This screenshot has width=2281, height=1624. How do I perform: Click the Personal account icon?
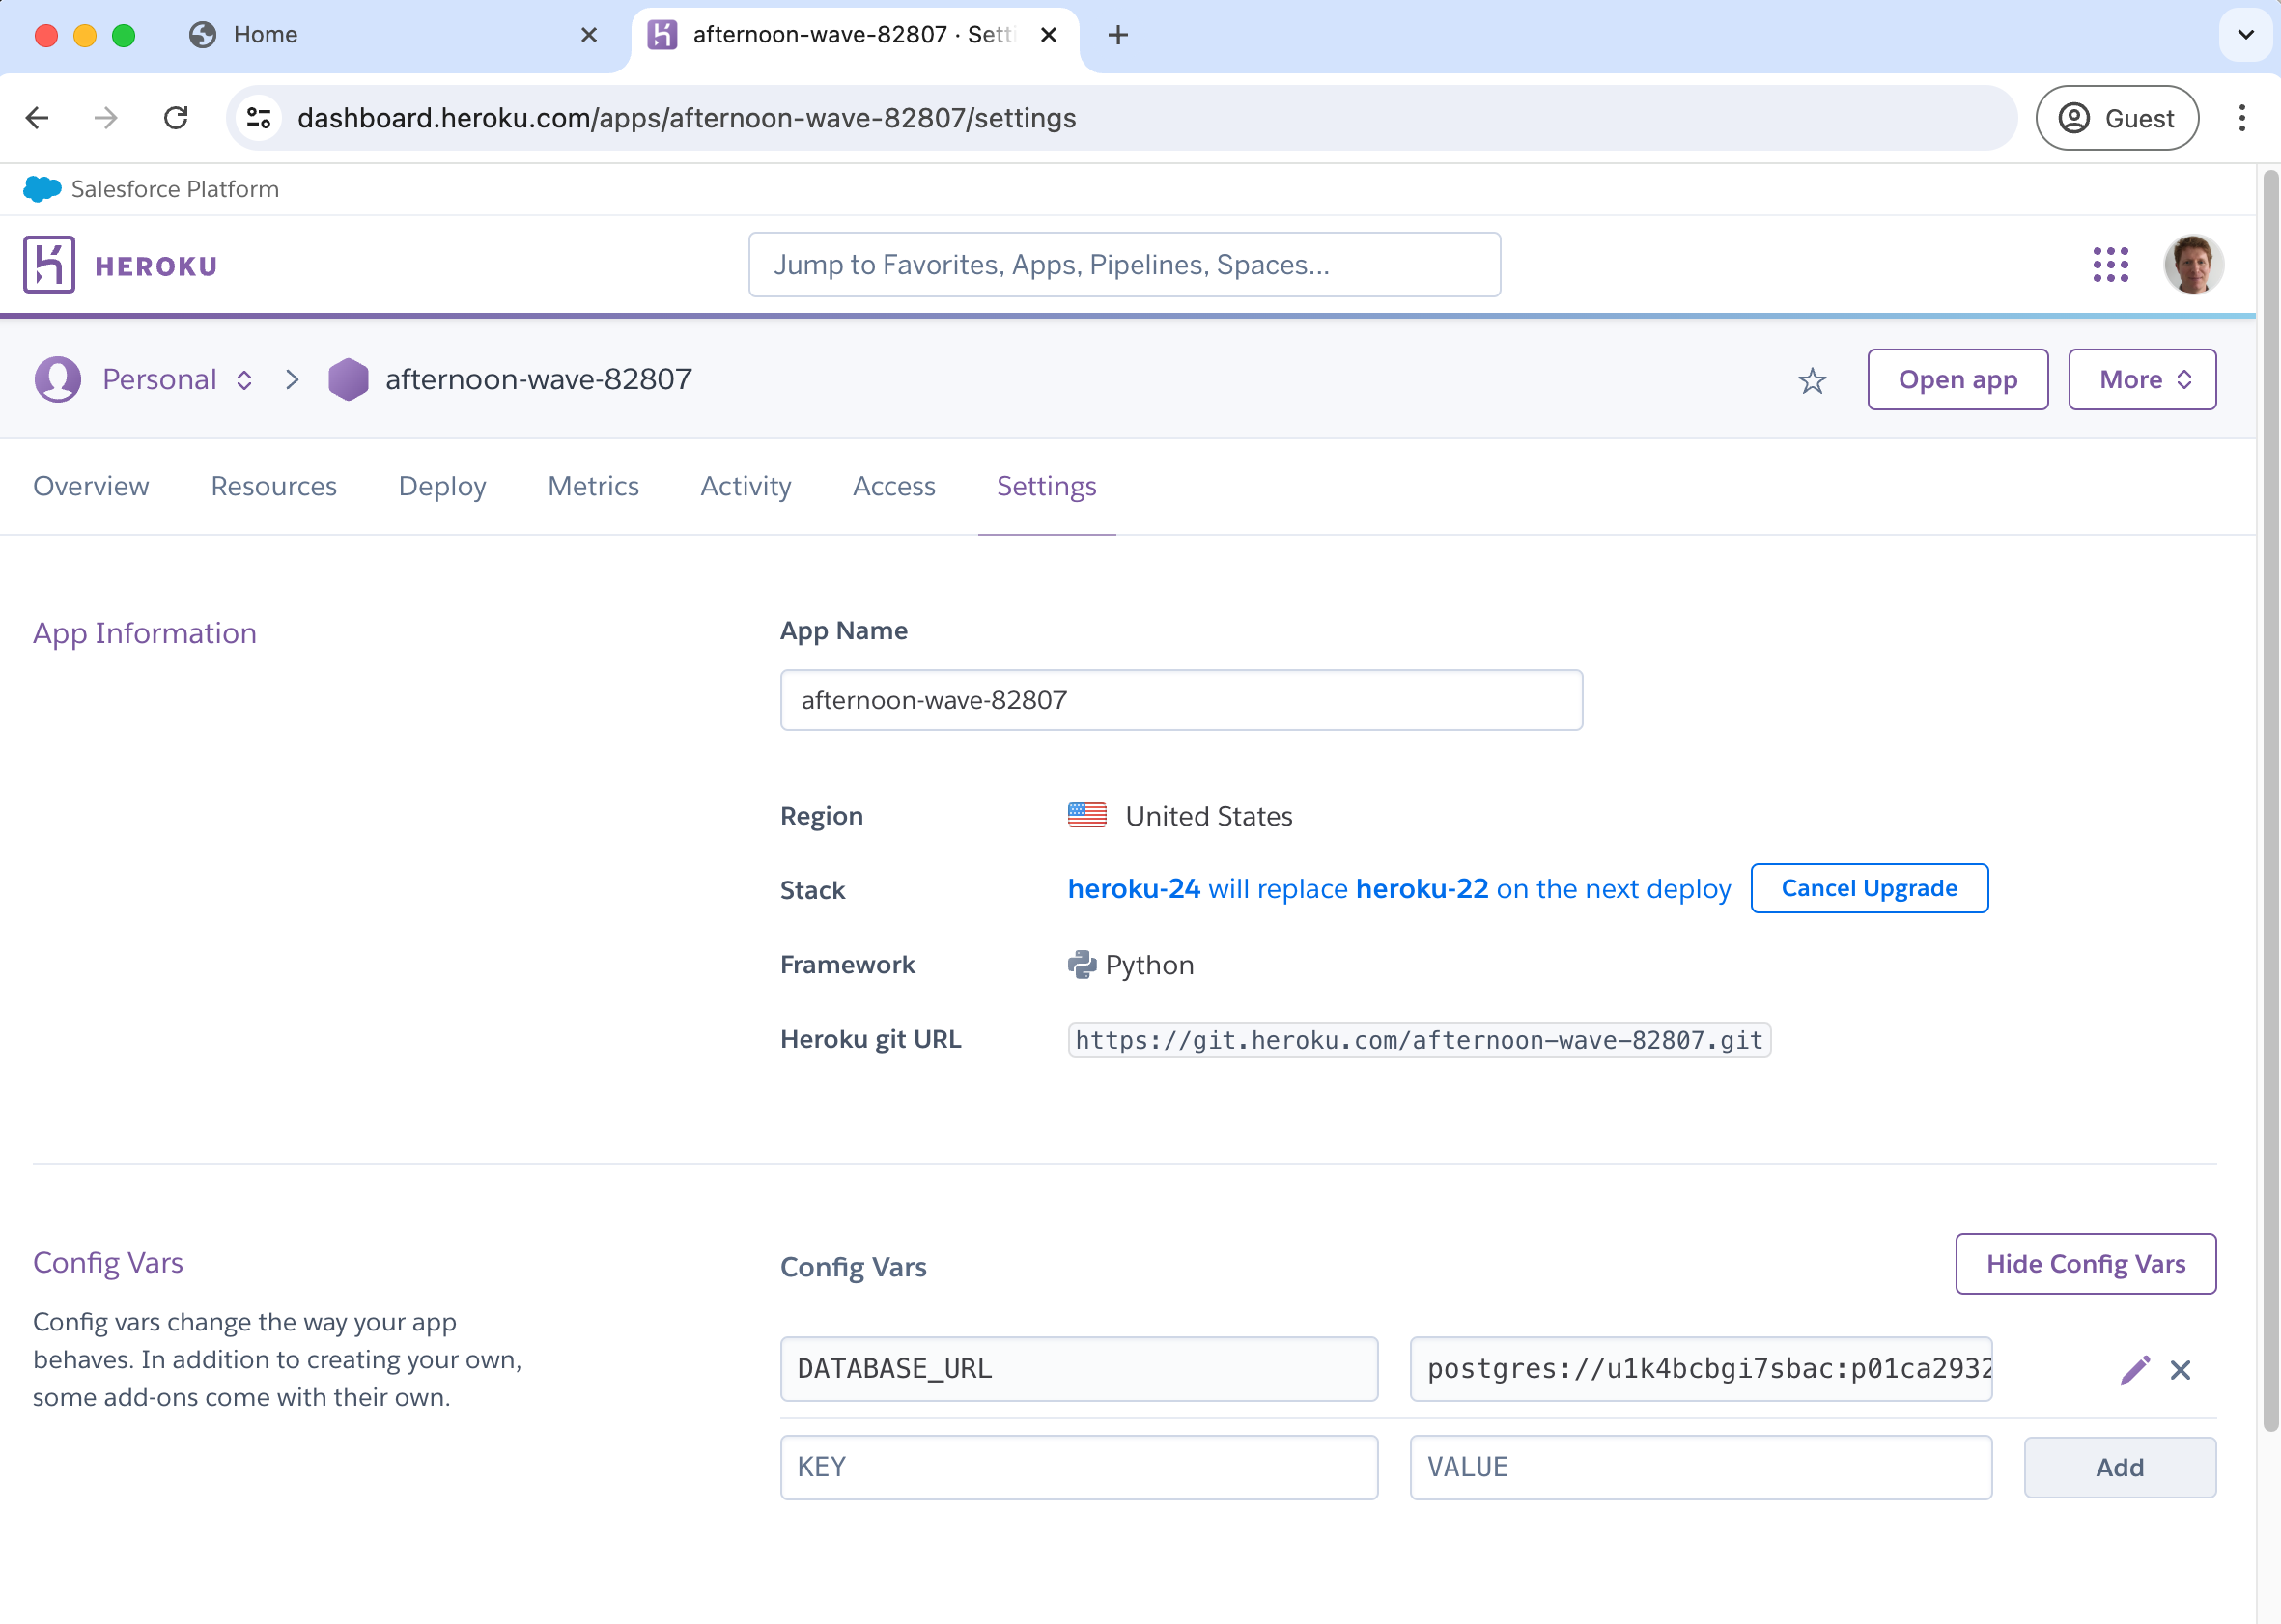56,379
